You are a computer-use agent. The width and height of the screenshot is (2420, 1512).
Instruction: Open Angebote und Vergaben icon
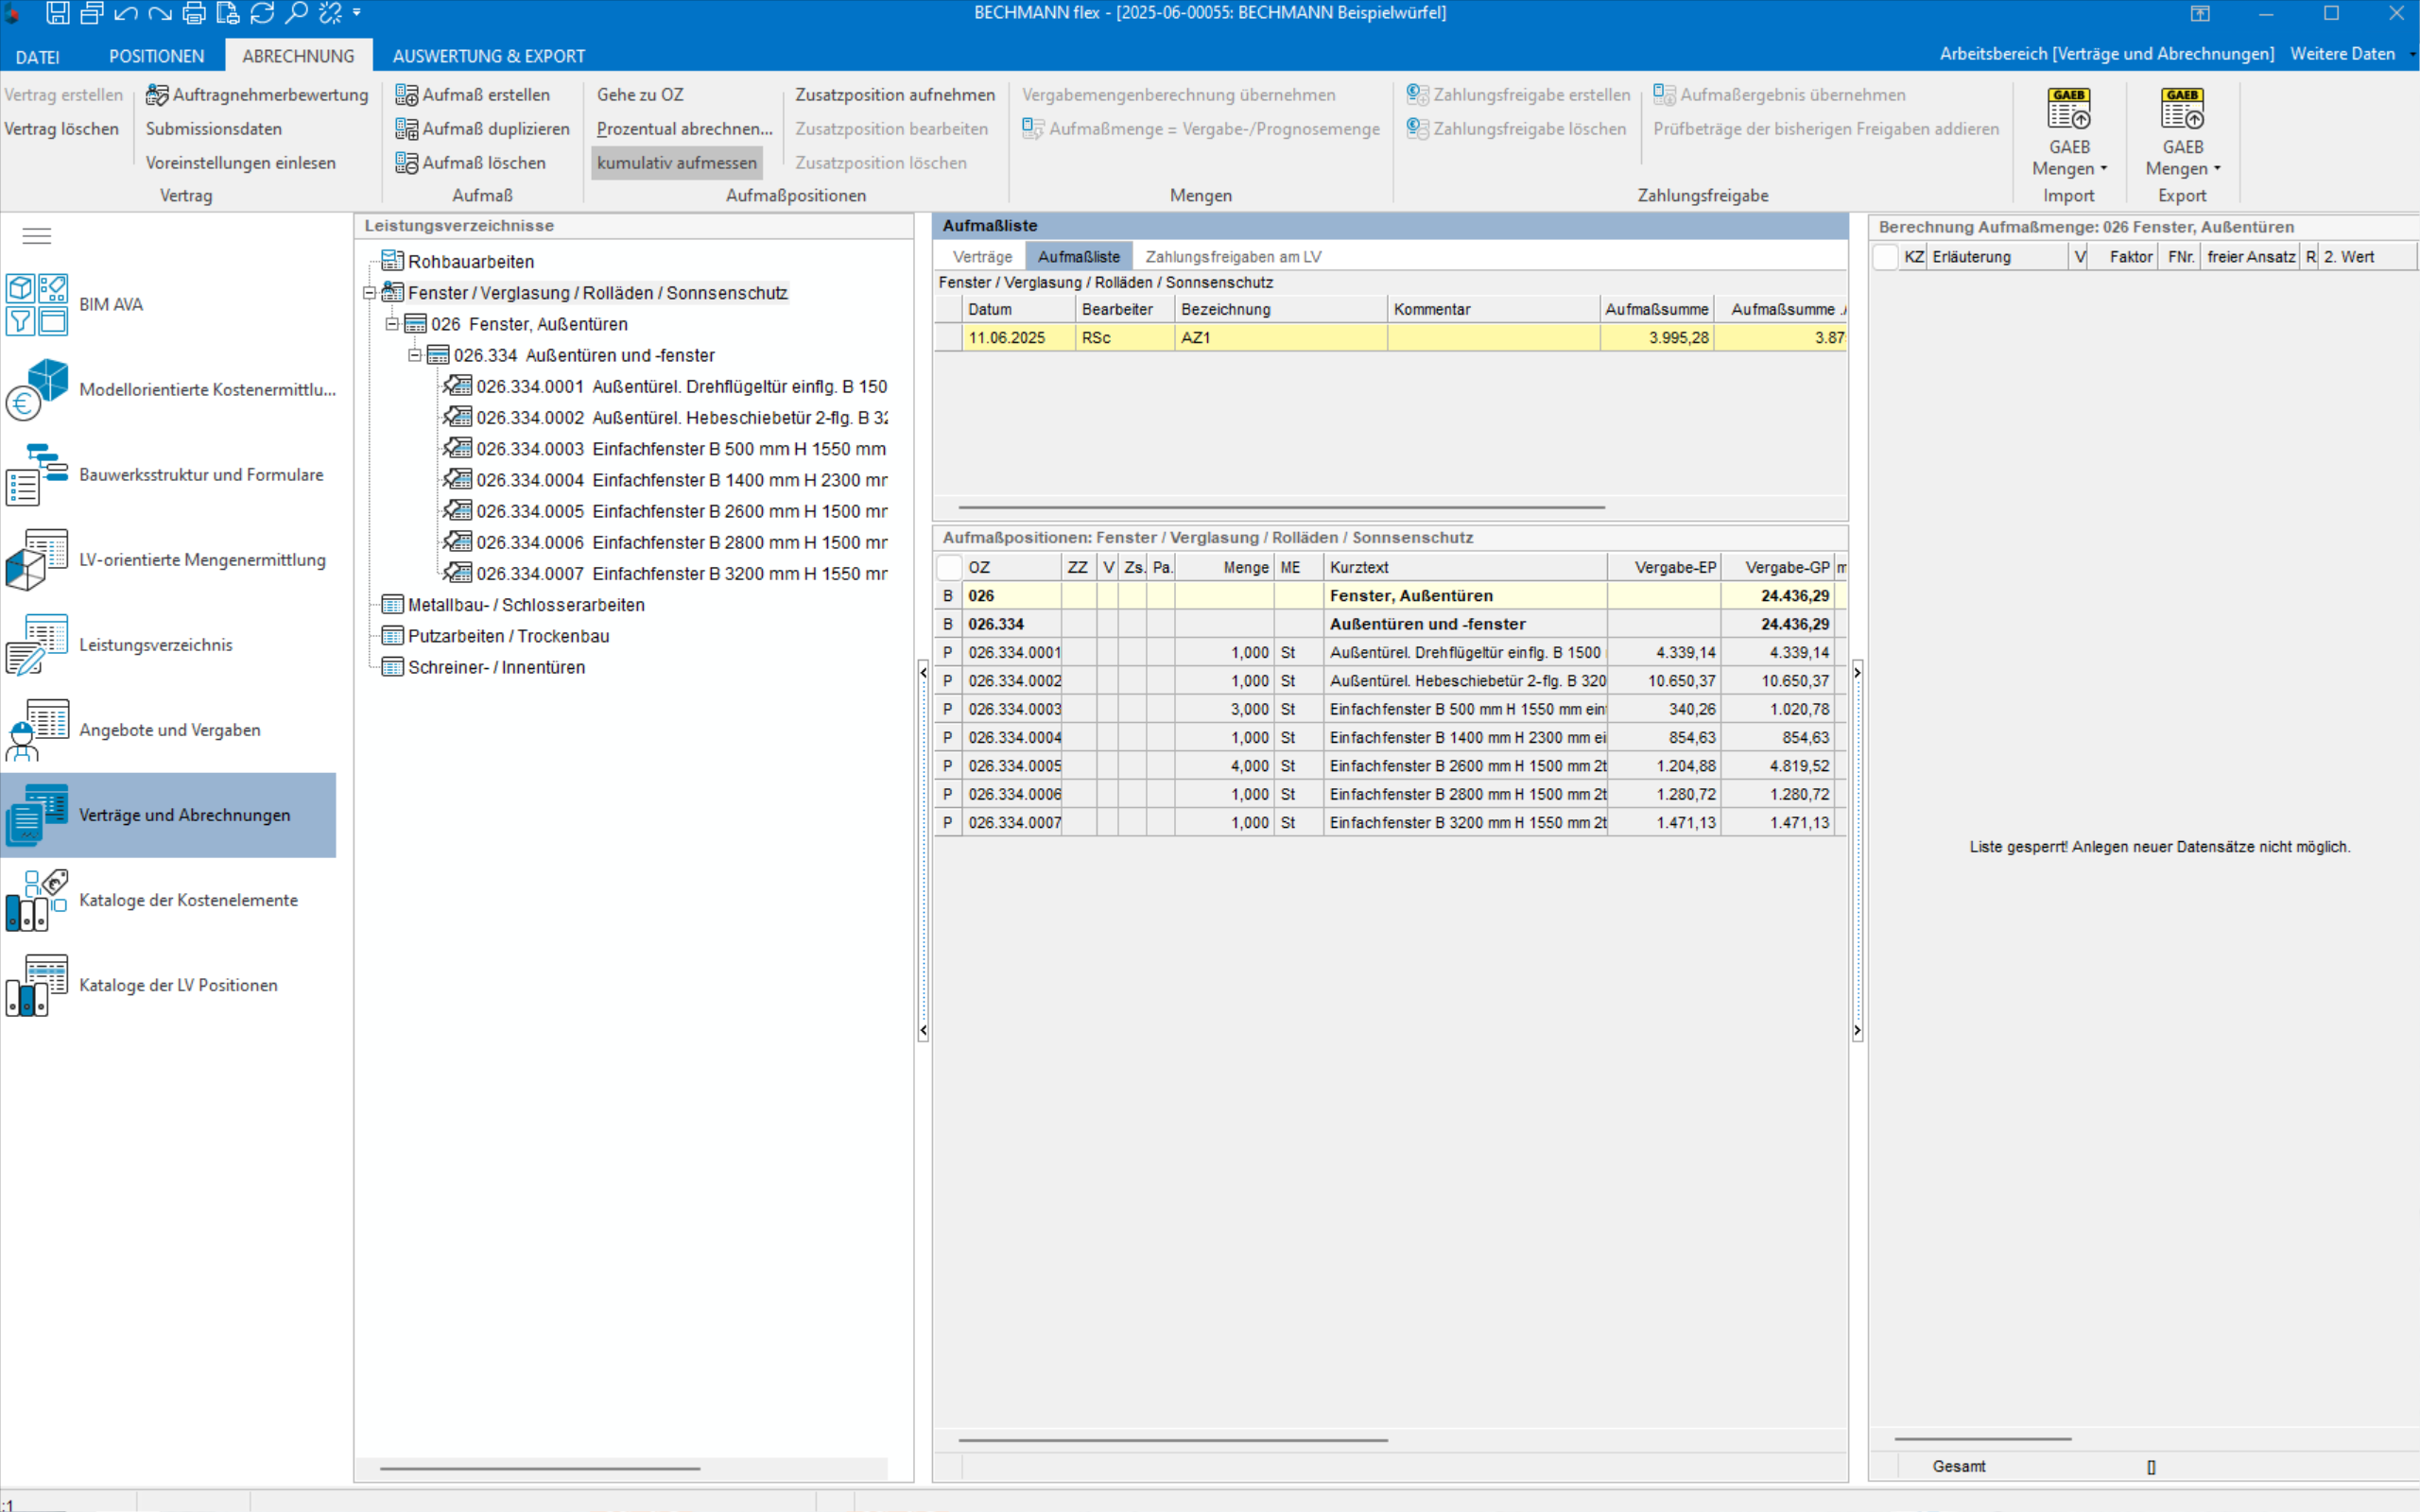(37, 729)
